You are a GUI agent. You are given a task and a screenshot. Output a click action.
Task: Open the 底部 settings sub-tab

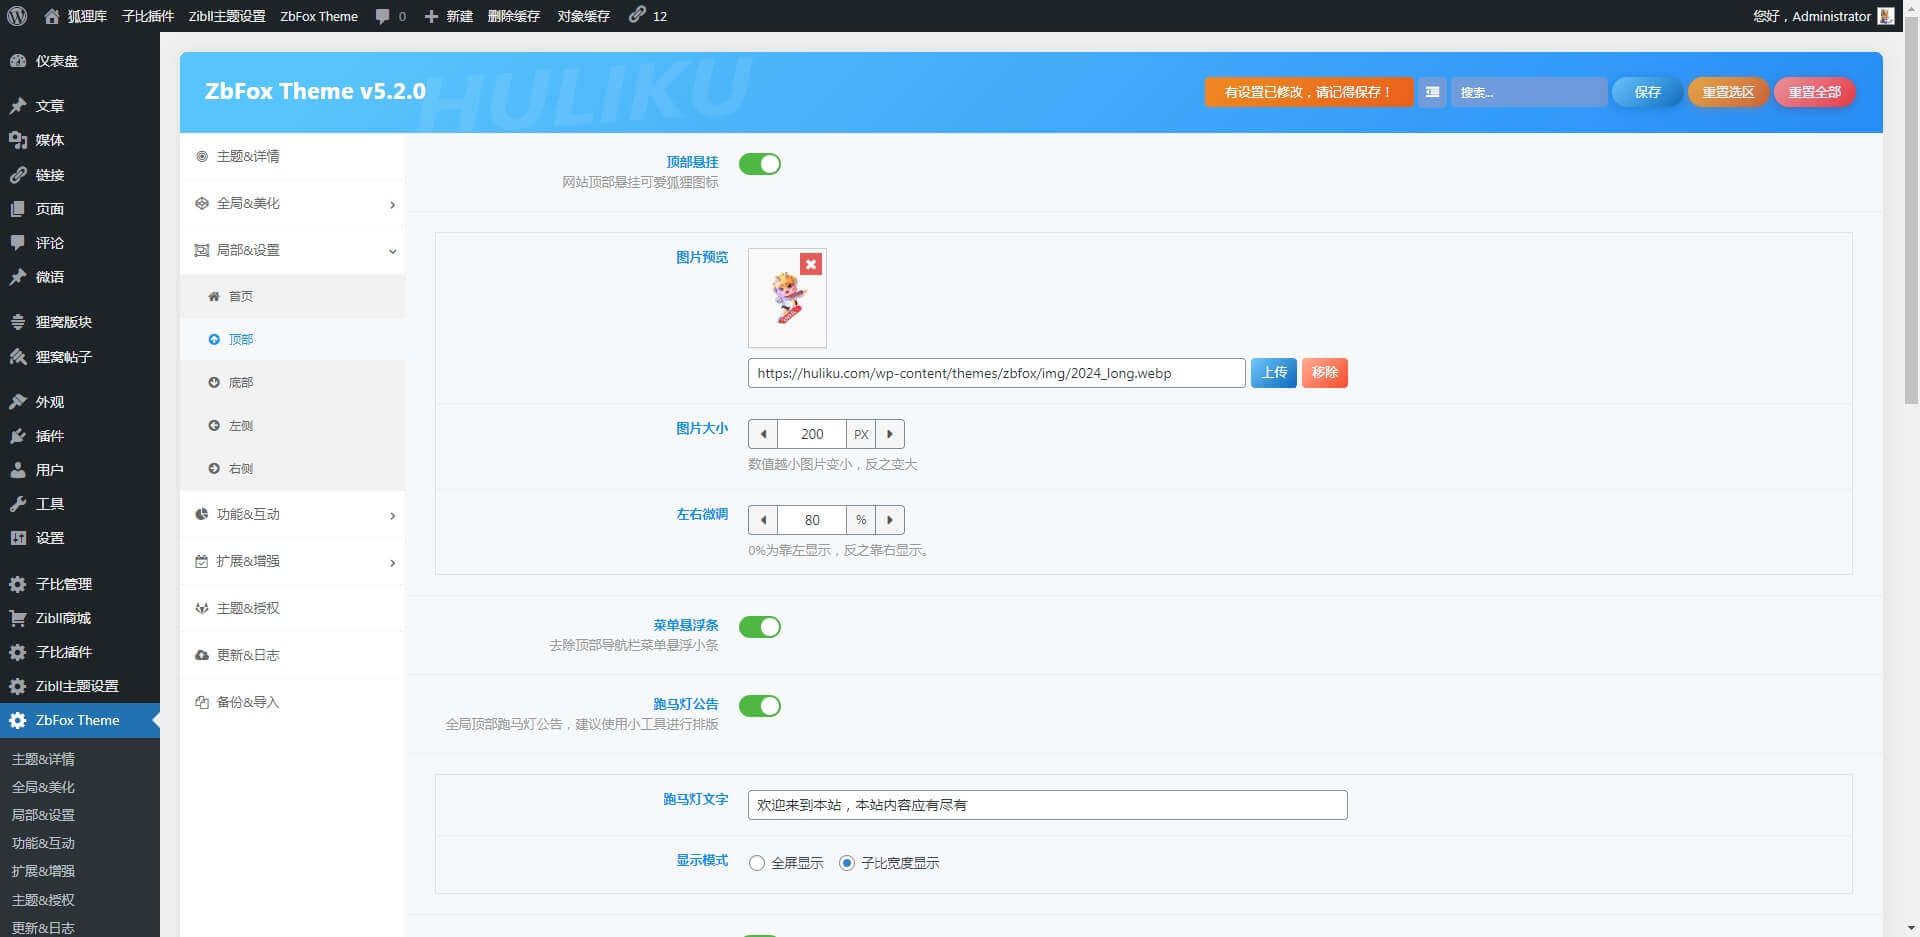point(240,383)
